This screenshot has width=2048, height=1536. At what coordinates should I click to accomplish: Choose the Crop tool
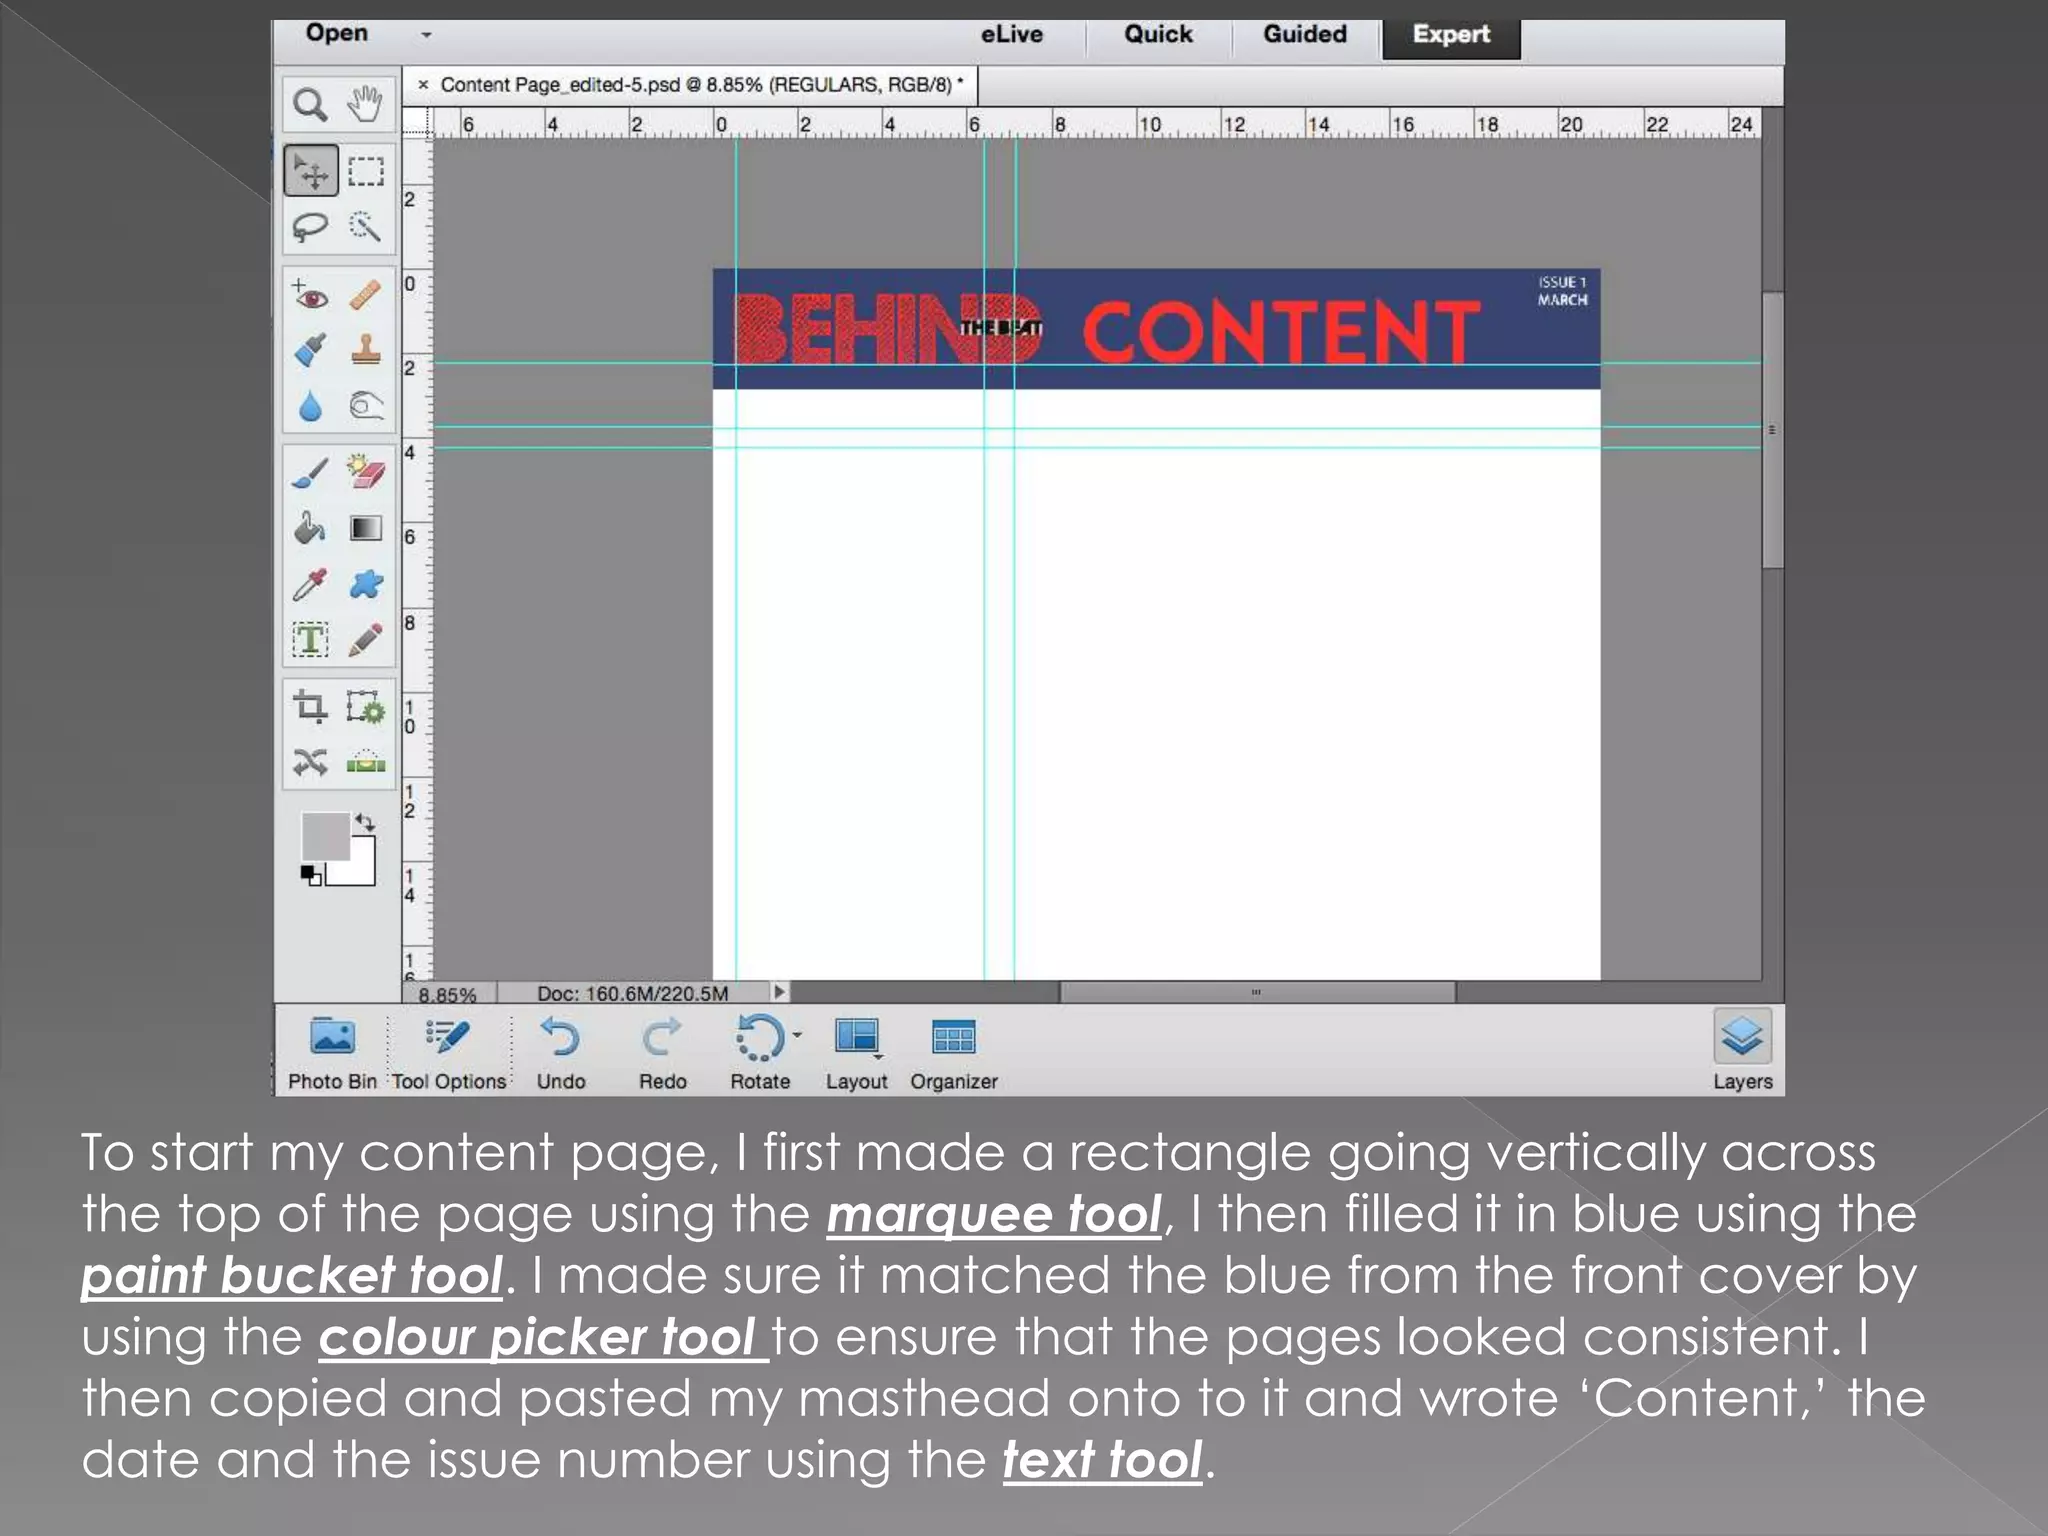click(310, 707)
